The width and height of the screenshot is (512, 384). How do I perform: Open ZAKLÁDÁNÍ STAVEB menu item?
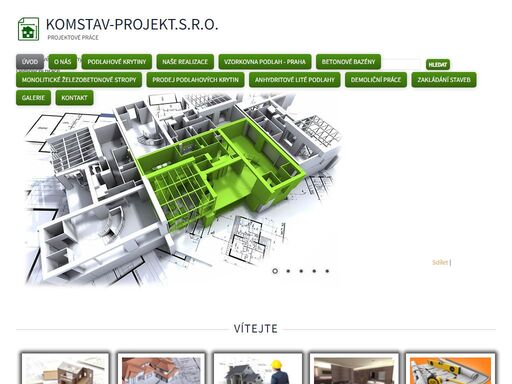click(444, 80)
